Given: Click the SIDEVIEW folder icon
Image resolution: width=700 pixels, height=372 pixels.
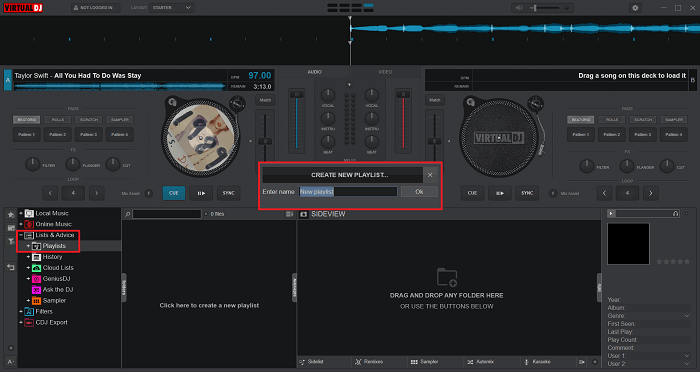Looking at the screenshot, I should 304,214.
